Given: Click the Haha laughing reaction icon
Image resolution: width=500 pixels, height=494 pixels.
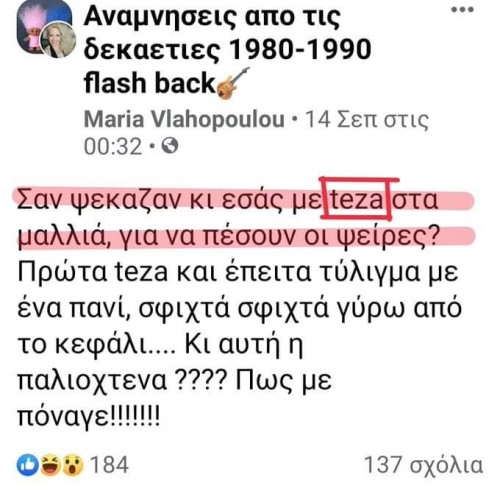Looking at the screenshot, I should (x=51, y=465).
